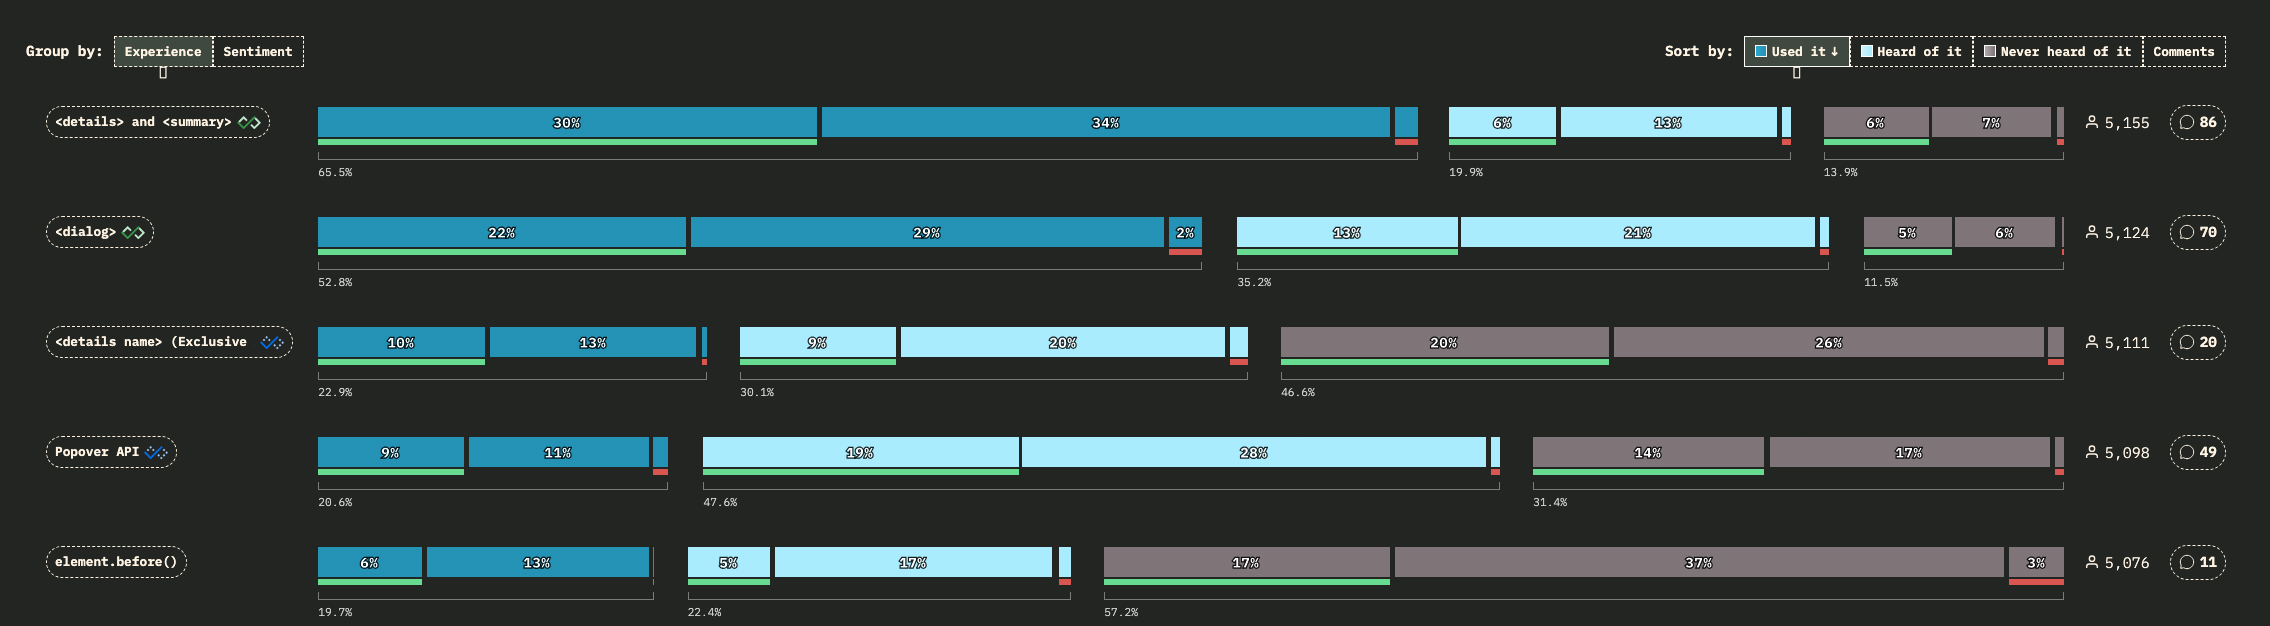Screen dimensions: 2270x626
Task: Open the <dialog> feature label
Action: [x=86, y=232]
